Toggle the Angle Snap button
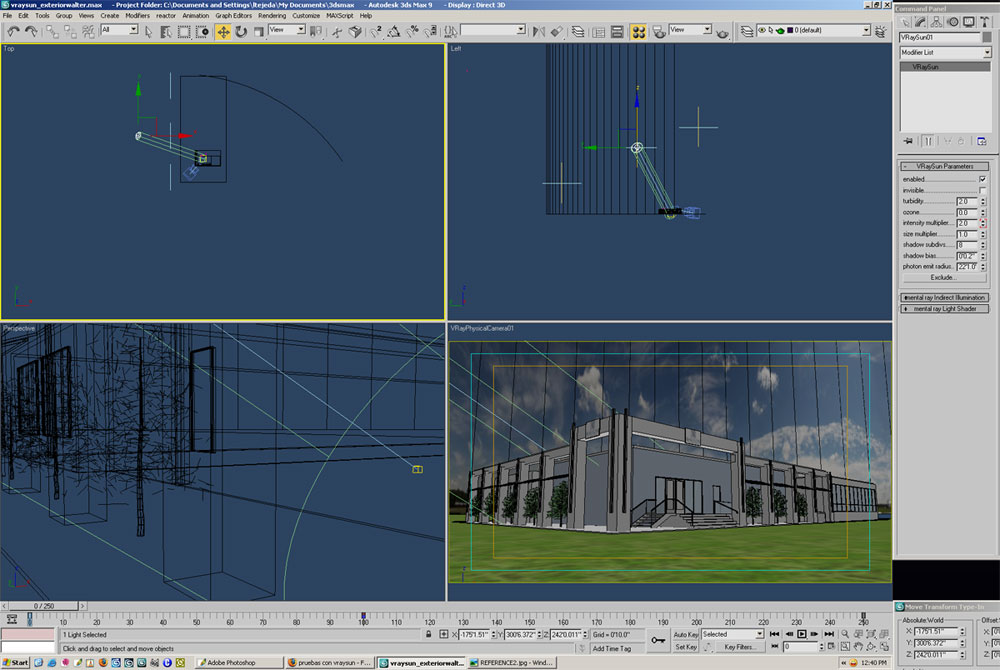 394,31
